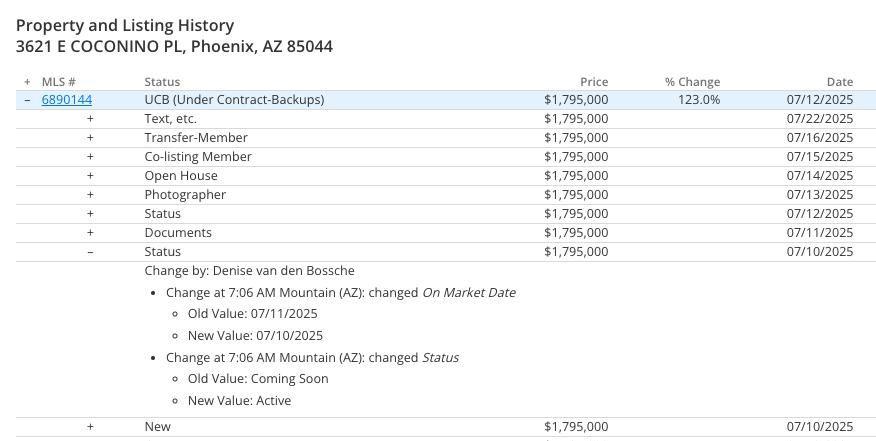Click the Date column header
Image resolution: width=876 pixels, height=441 pixels.
pyautogui.click(x=839, y=82)
